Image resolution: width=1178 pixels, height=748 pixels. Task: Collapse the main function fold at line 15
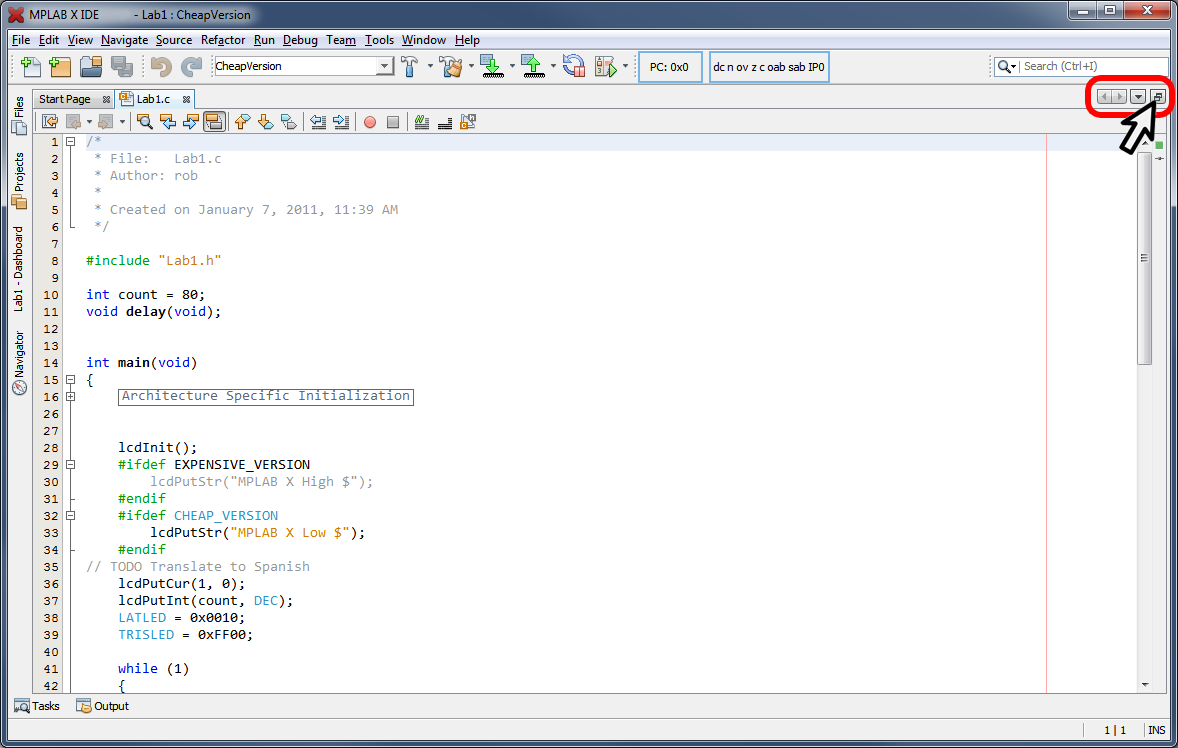click(70, 380)
